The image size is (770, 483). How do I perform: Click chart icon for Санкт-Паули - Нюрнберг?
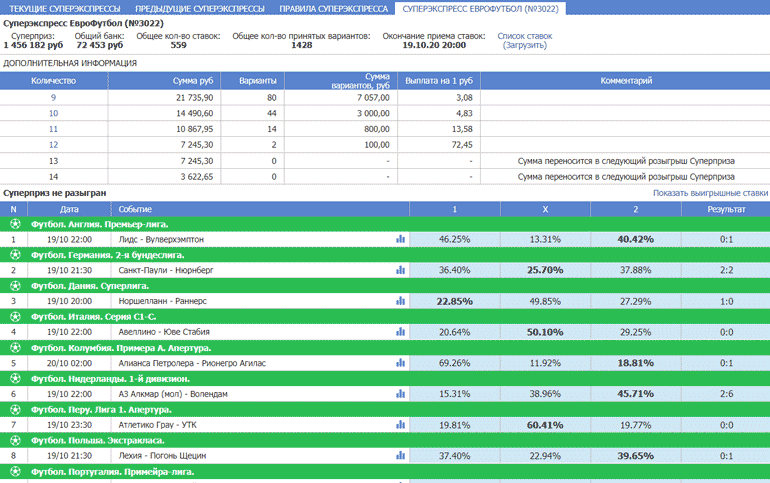(x=400, y=270)
